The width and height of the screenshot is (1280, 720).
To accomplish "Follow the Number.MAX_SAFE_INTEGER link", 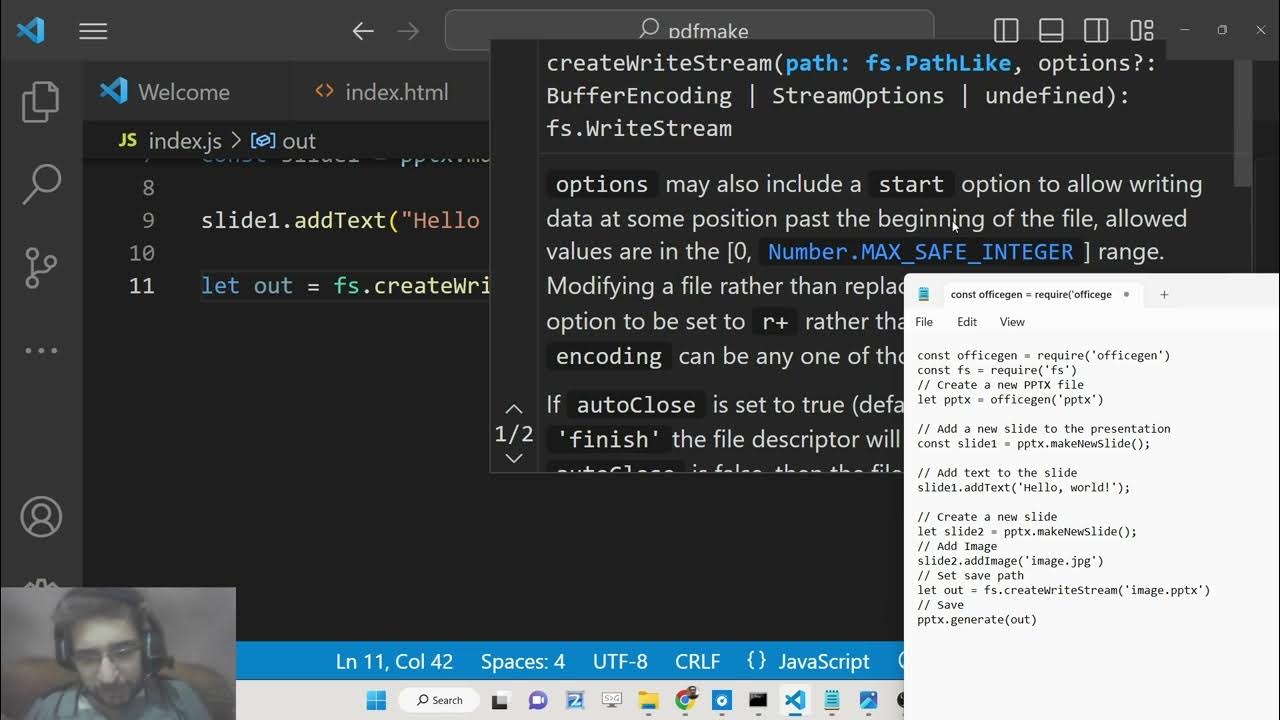I will click(x=920, y=252).
